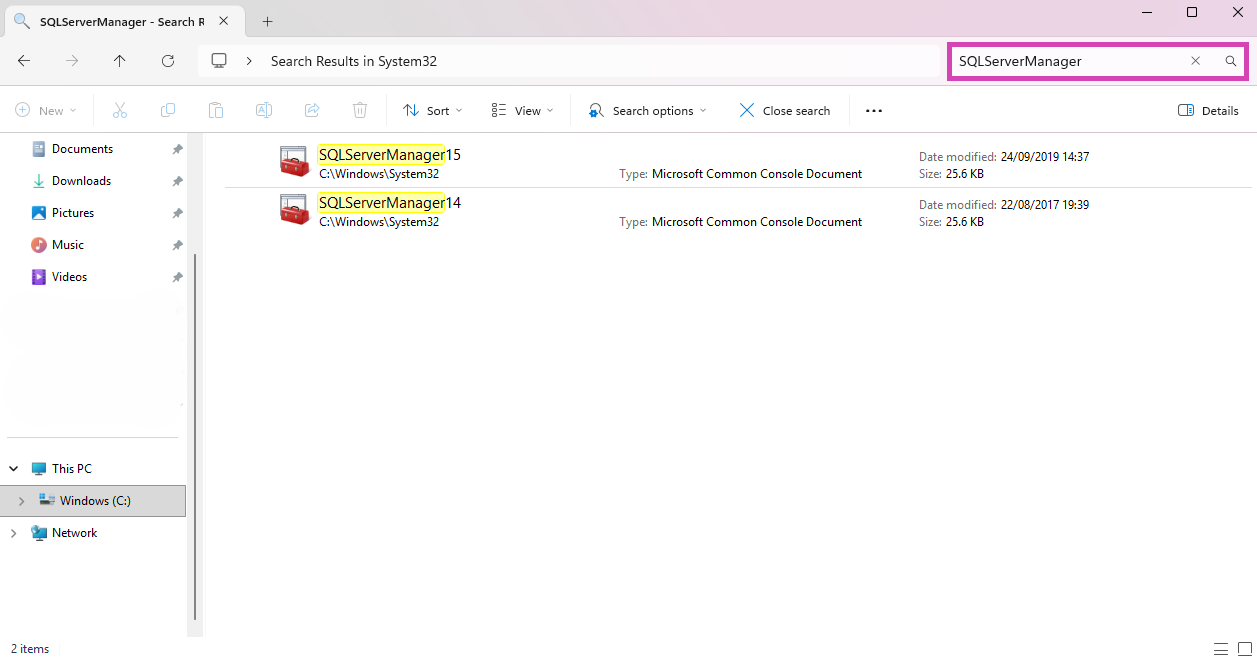The image size is (1257, 658).
Task: Open Pictures in the sidebar
Action: pos(73,213)
